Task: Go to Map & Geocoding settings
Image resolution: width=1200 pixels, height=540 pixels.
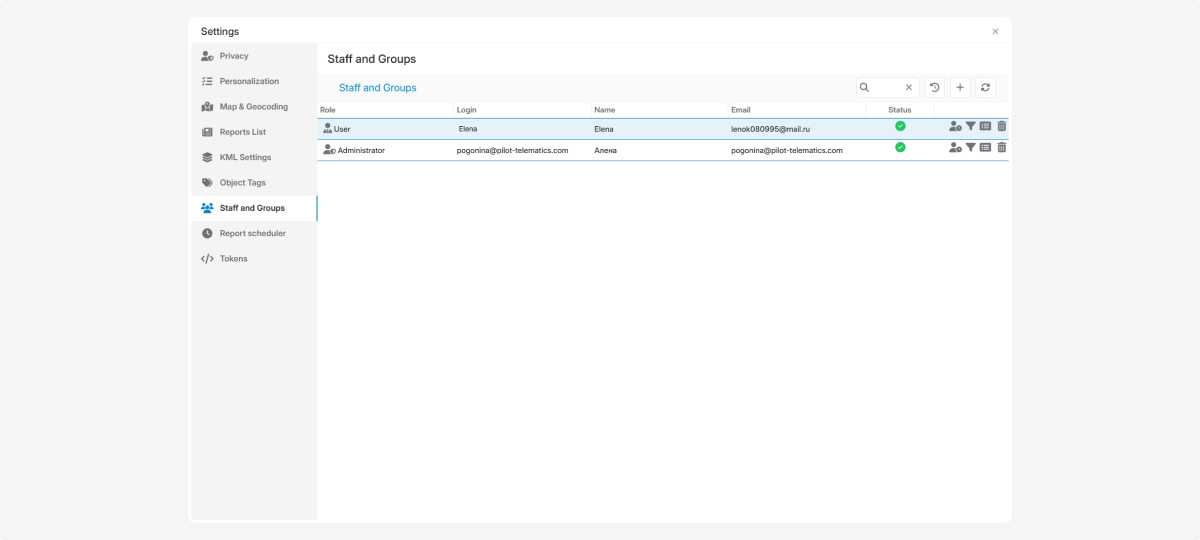Action: 253,107
